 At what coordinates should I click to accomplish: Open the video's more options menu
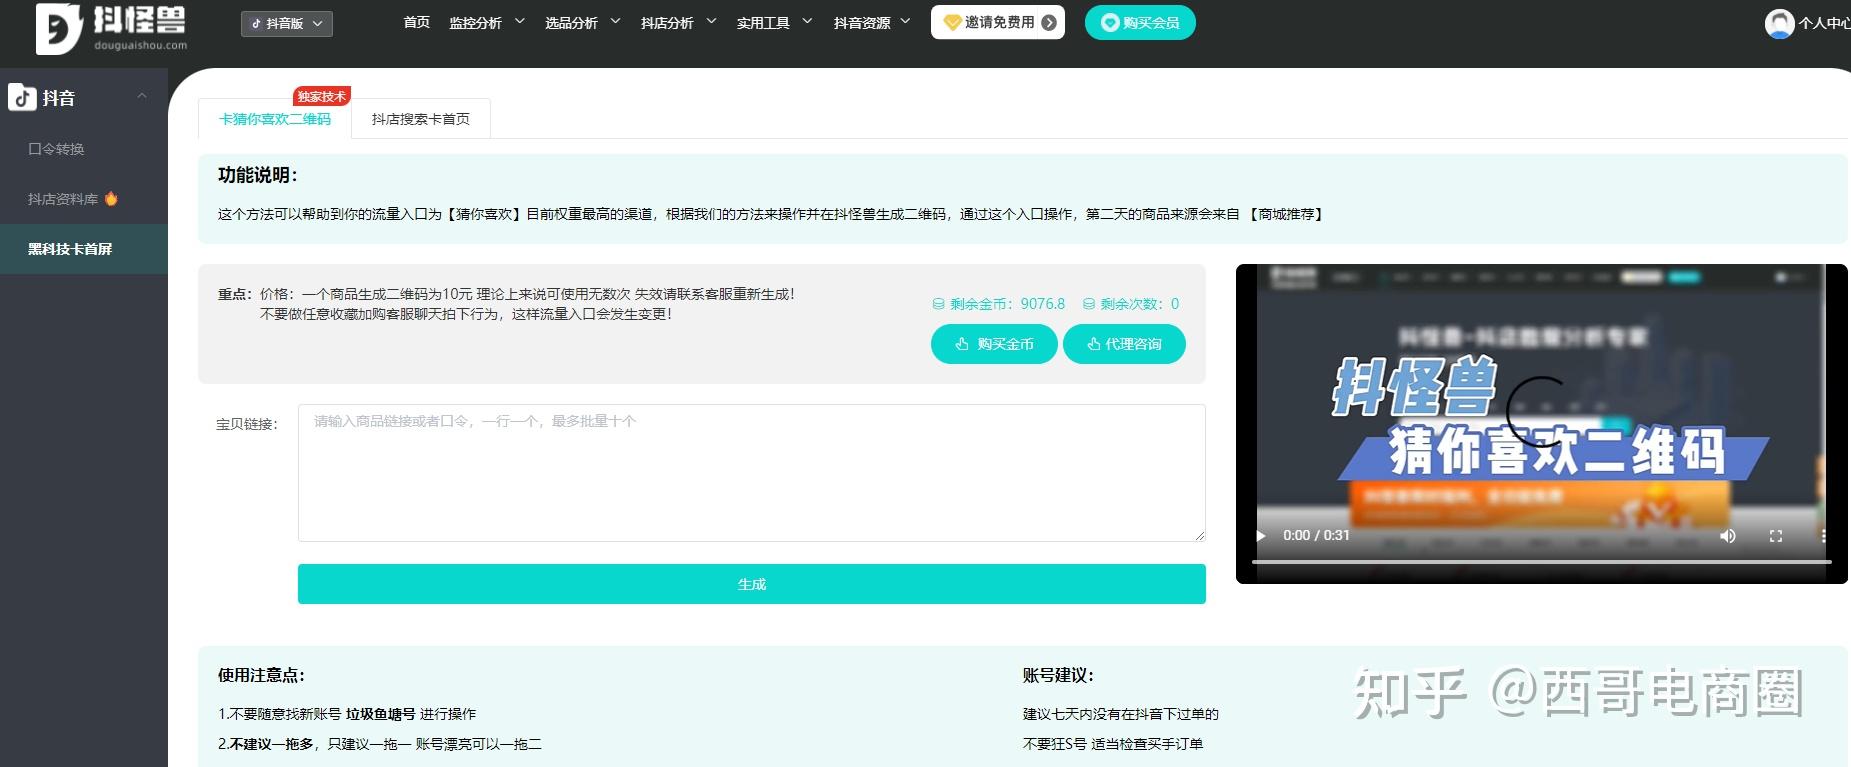1824,536
